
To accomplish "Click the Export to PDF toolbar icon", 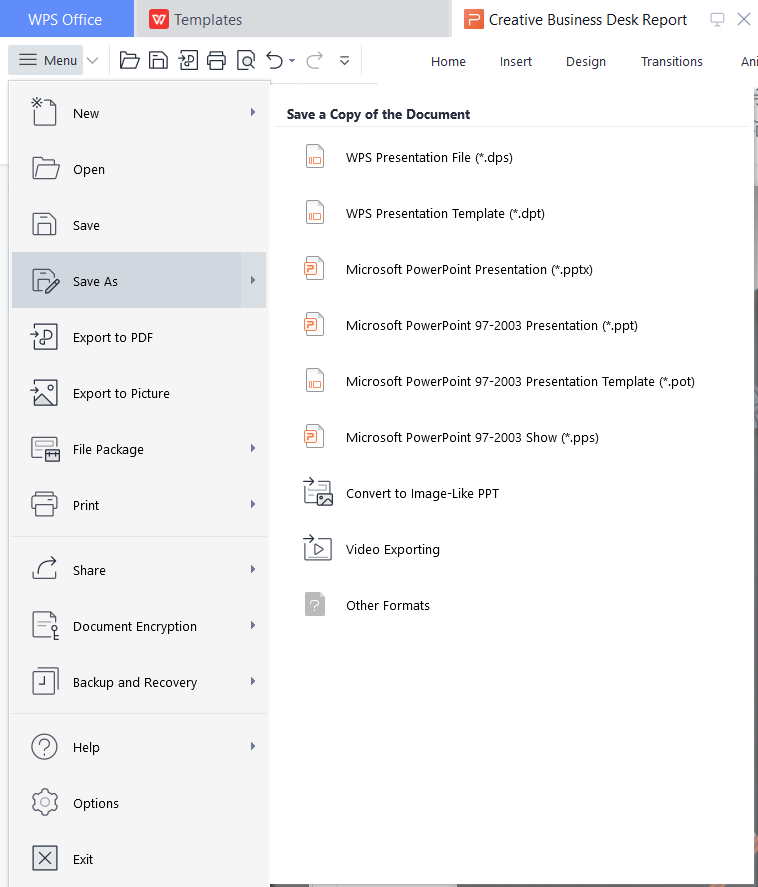I will 188,61.
